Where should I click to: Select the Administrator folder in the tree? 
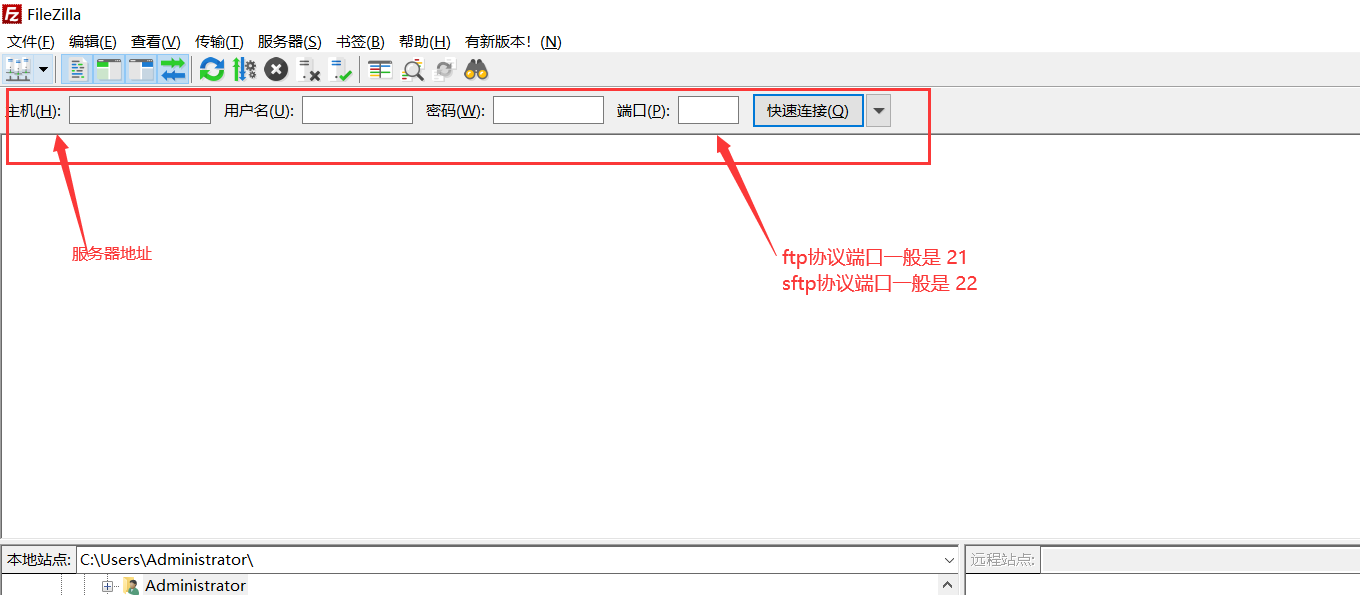point(195,586)
